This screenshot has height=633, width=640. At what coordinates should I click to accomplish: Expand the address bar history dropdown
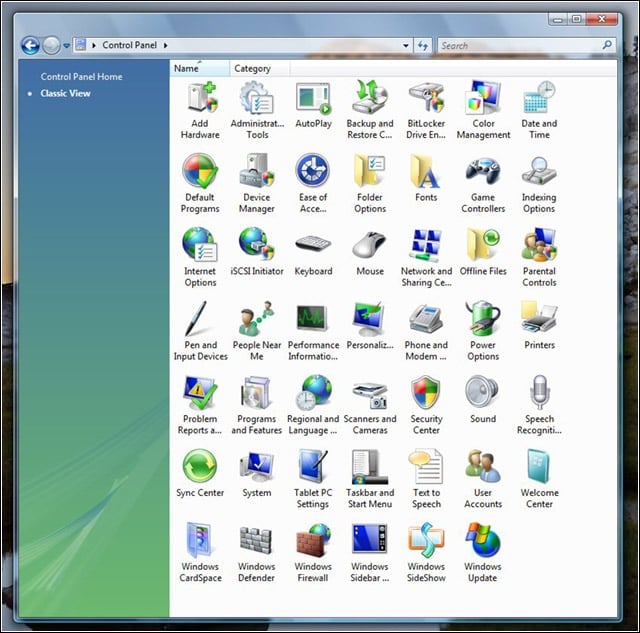tap(405, 46)
